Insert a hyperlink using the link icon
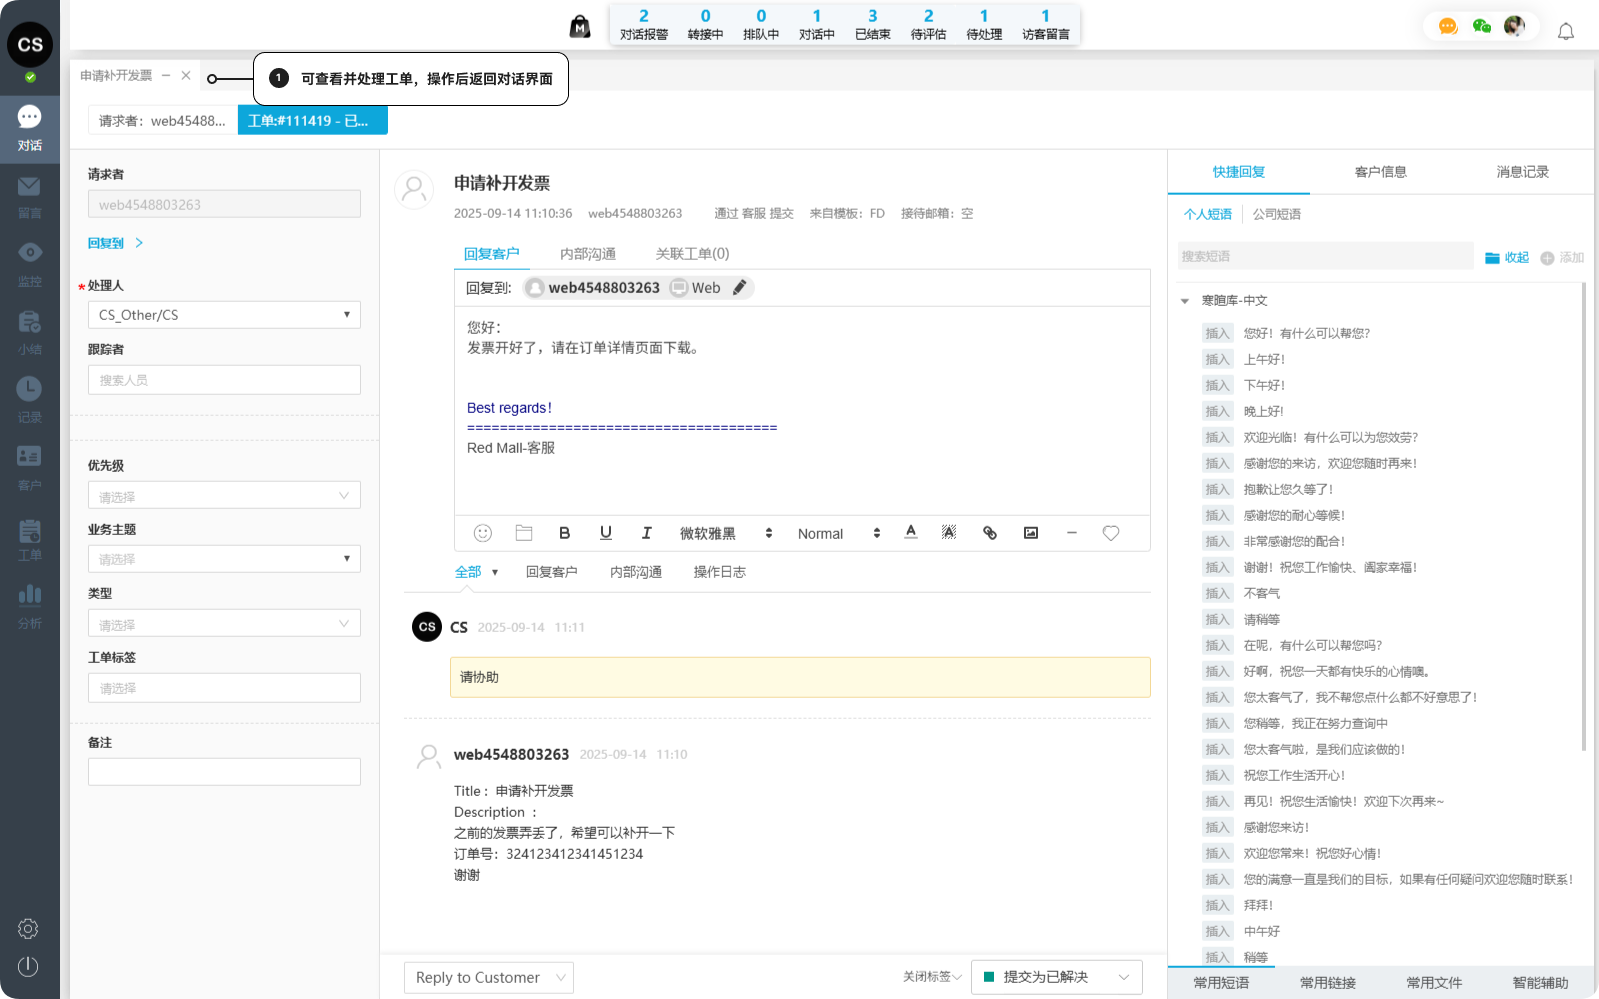Screen dimensions: 1599x999 989,533
